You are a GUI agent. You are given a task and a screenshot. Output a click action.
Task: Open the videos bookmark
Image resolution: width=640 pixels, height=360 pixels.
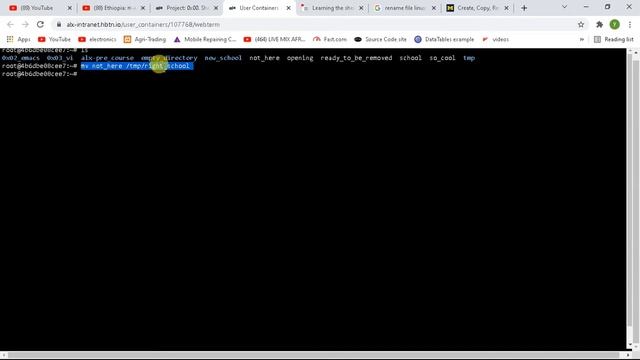coord(496,39)
